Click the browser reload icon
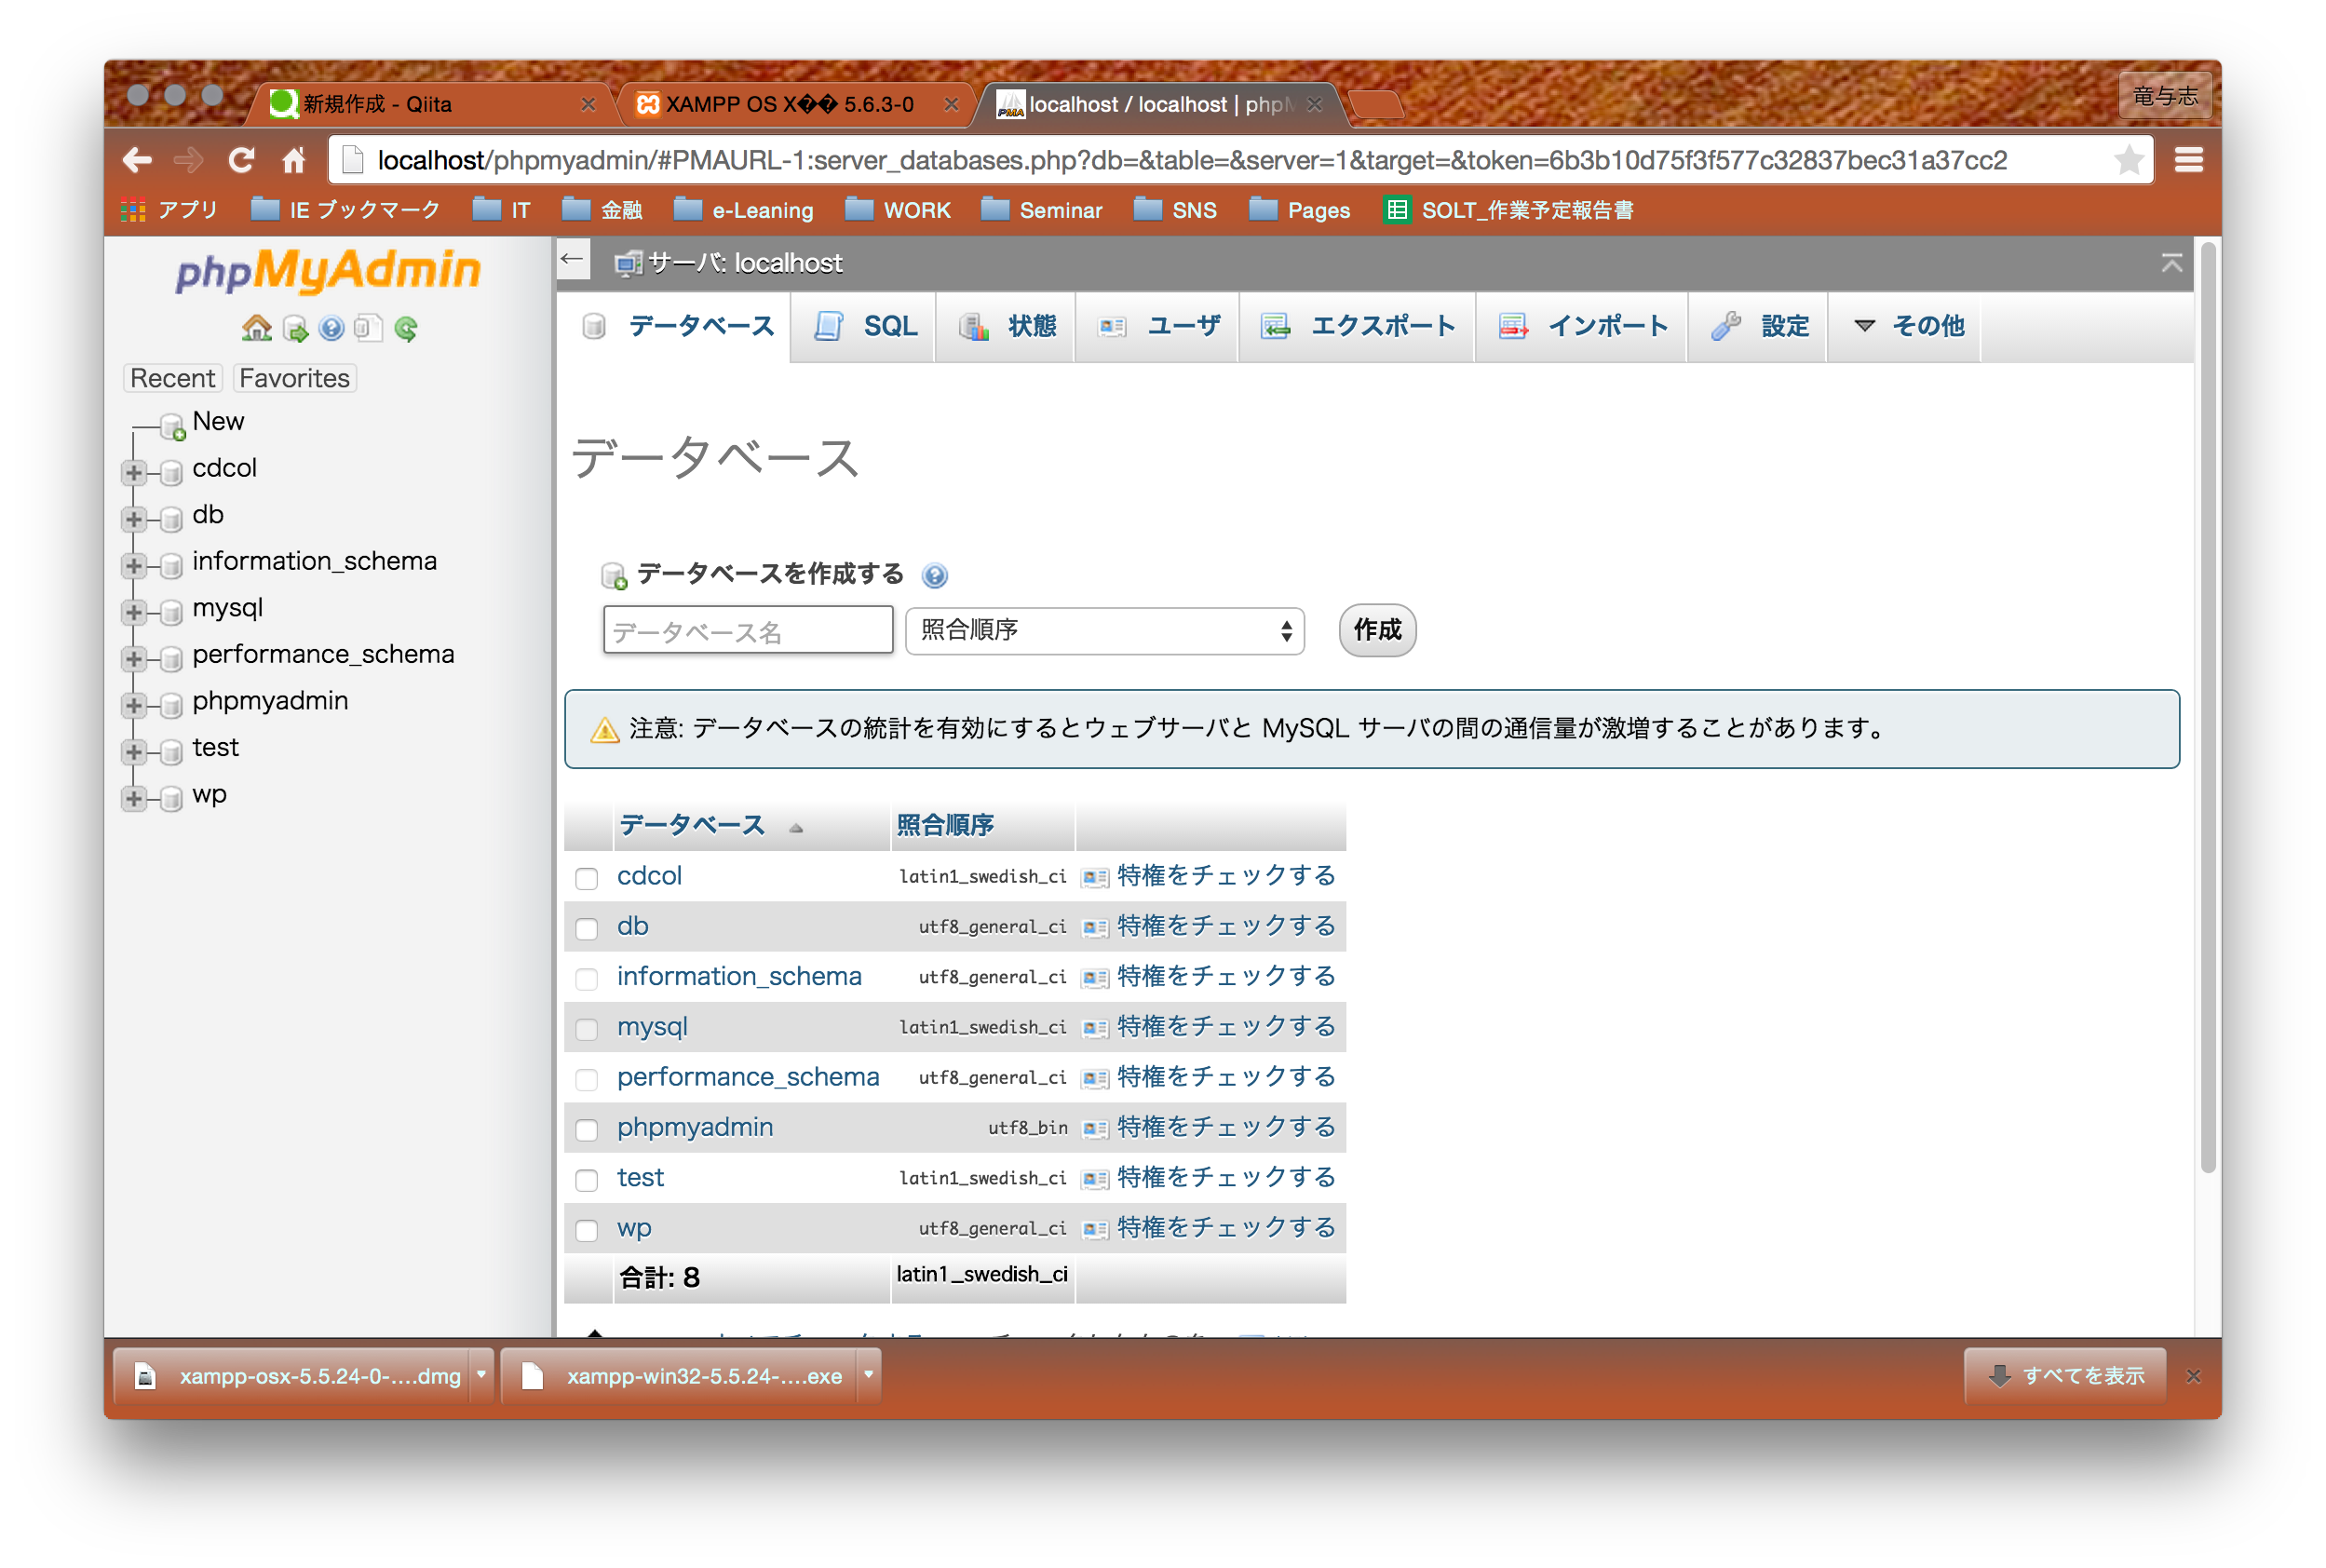 pos(241,160)
